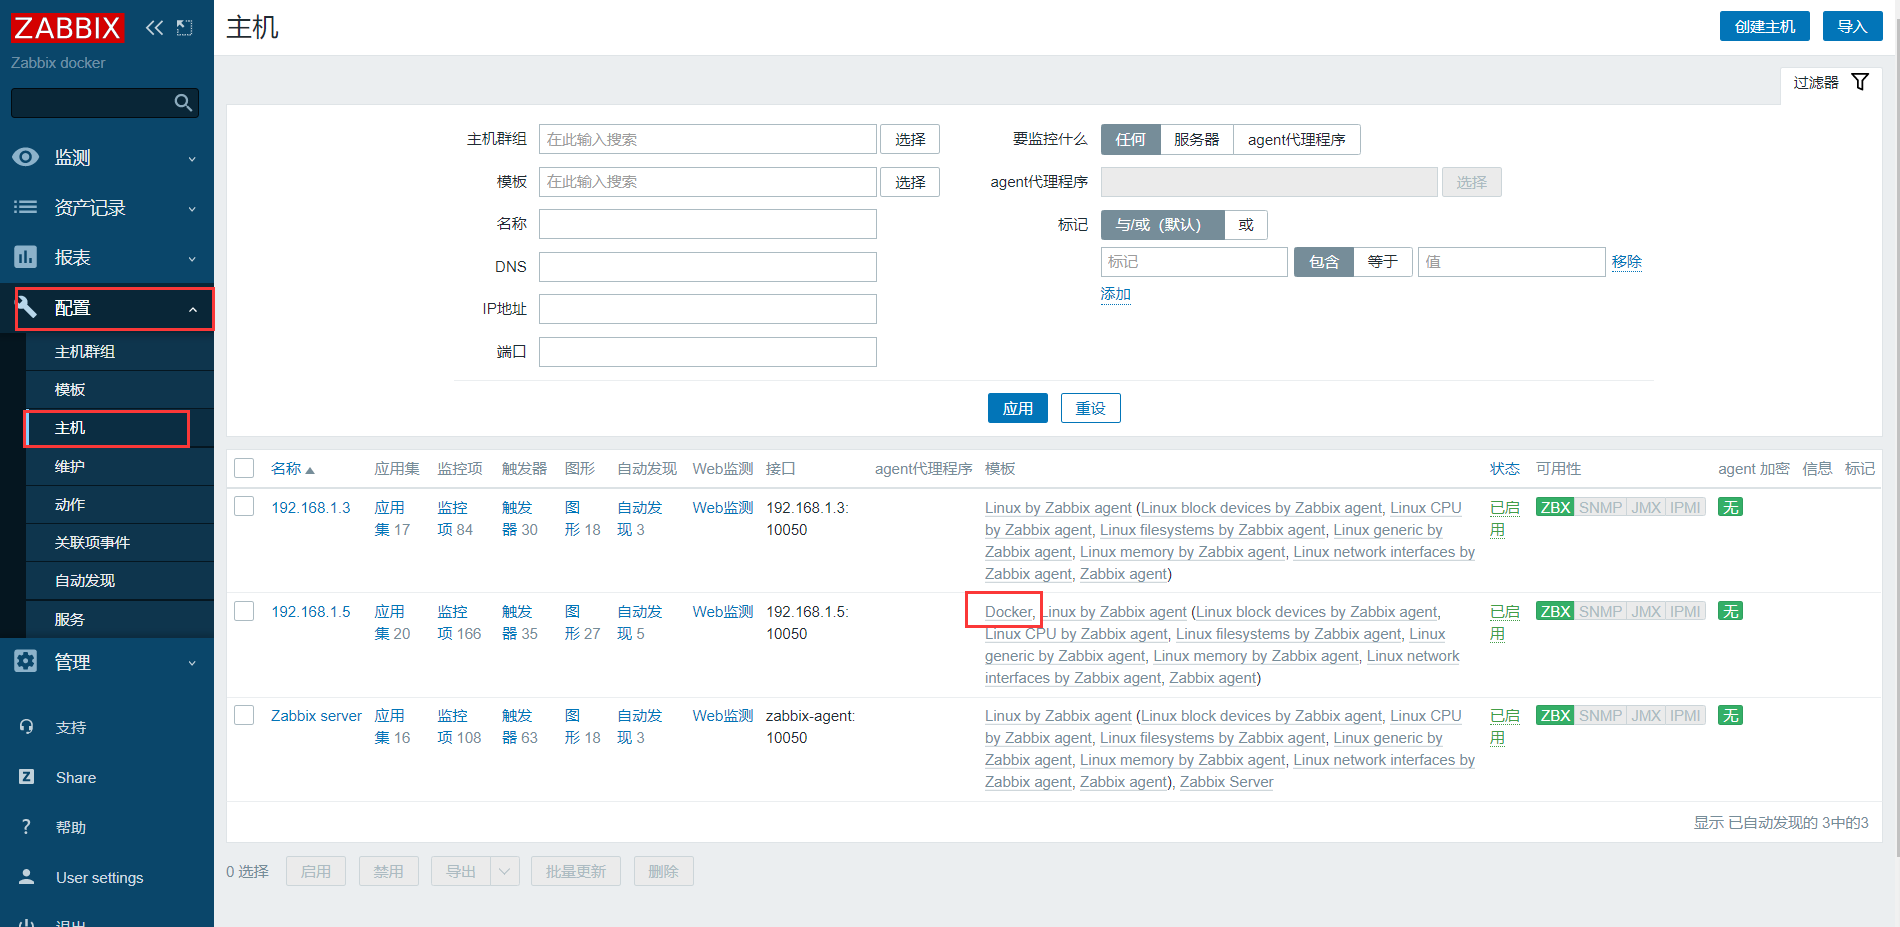This screenshot has height=927, width=1900.
Task: Select the 报表 reports chart icon
Action: pos(25,257)
